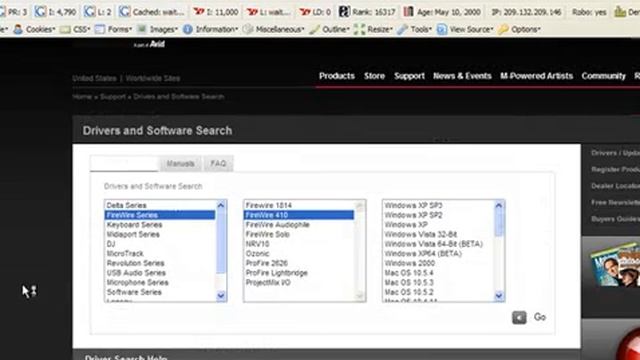
Task: Open the Support navigation menu
Action: point(409,76)
